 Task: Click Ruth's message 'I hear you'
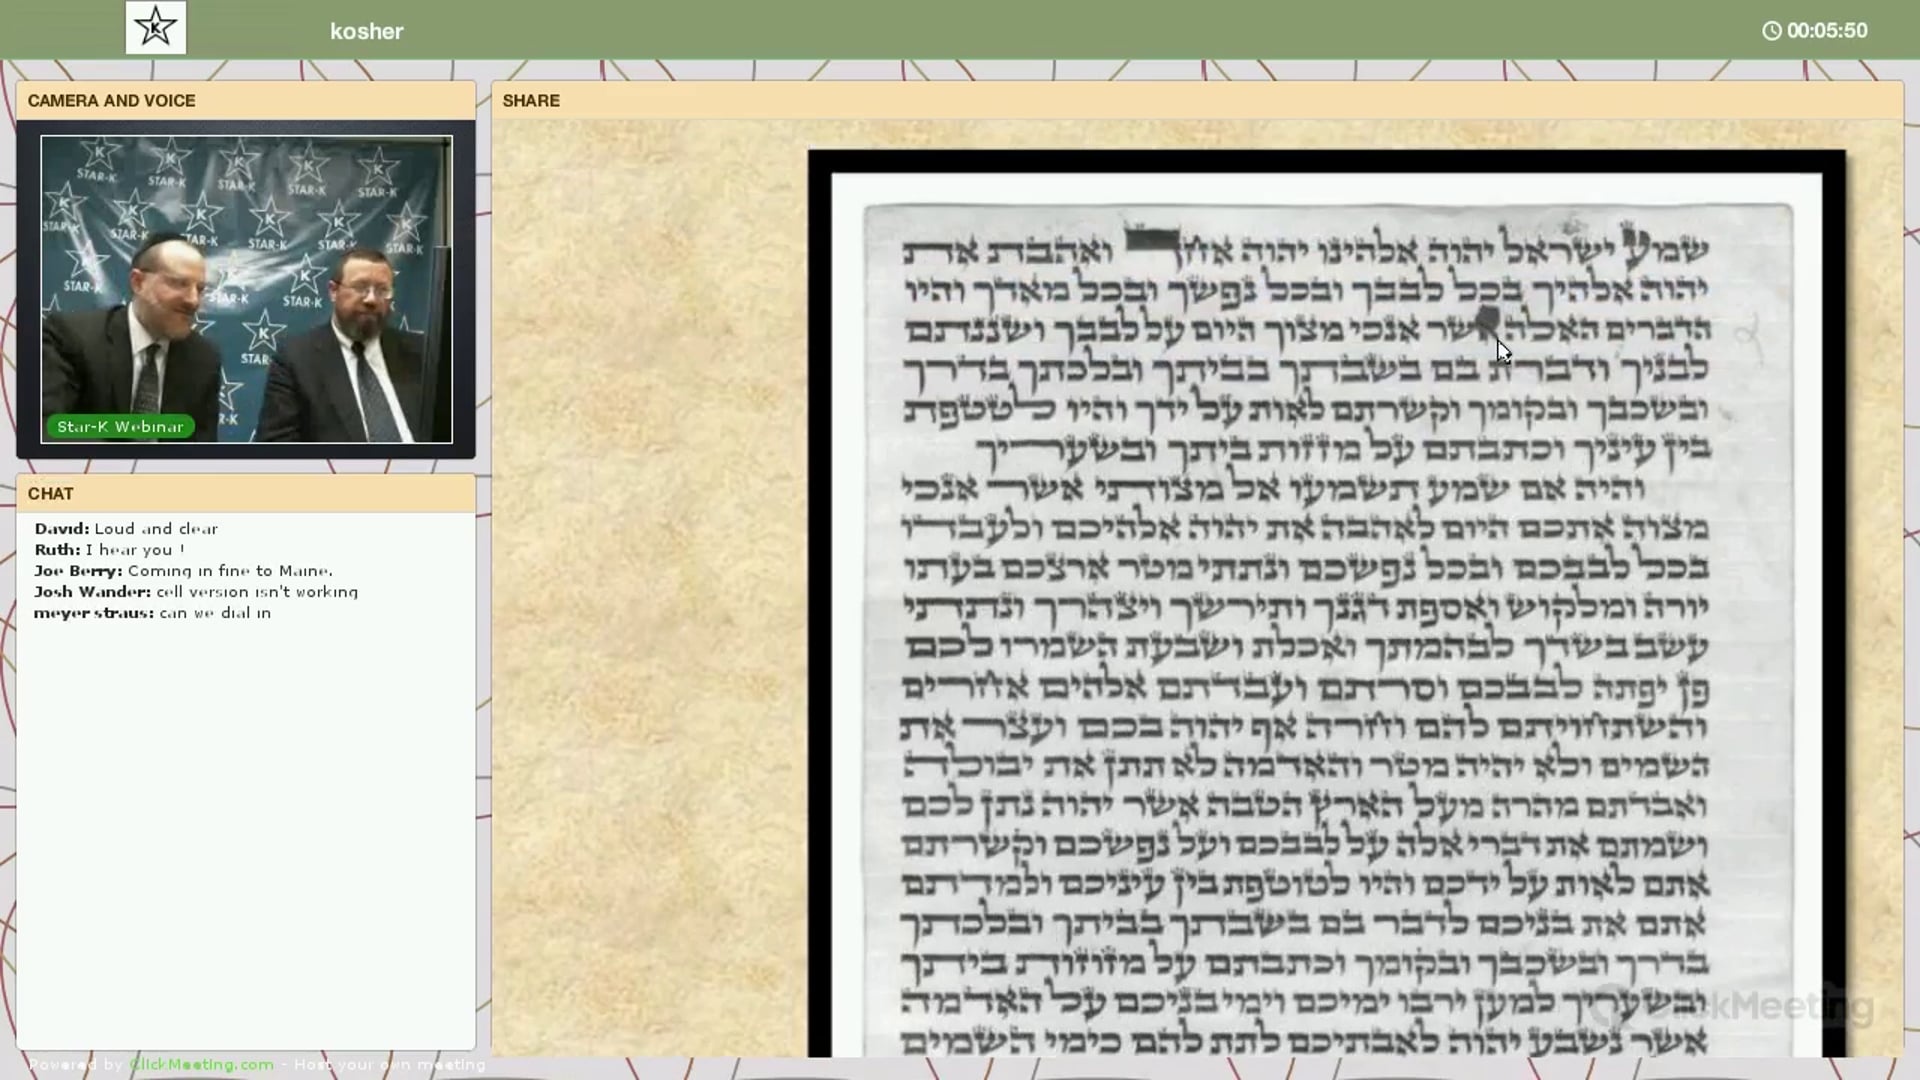click(x=109, y=550)
